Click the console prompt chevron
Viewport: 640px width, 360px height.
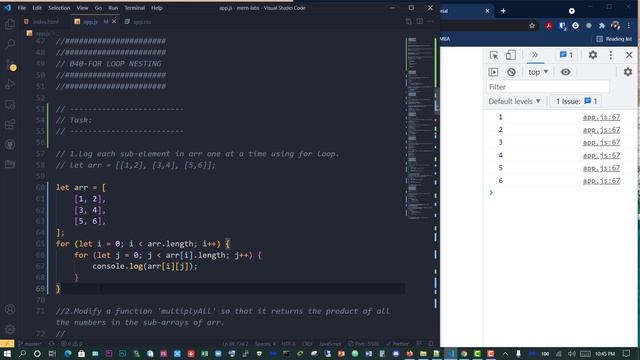[491, 192]
